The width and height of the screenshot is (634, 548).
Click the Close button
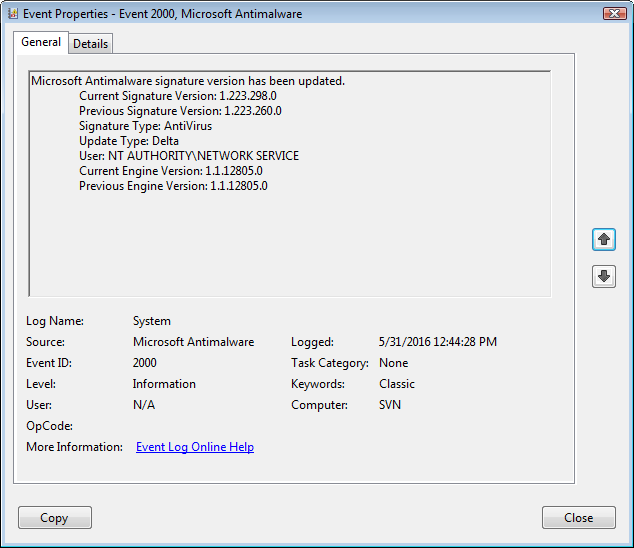pos(579,517)
